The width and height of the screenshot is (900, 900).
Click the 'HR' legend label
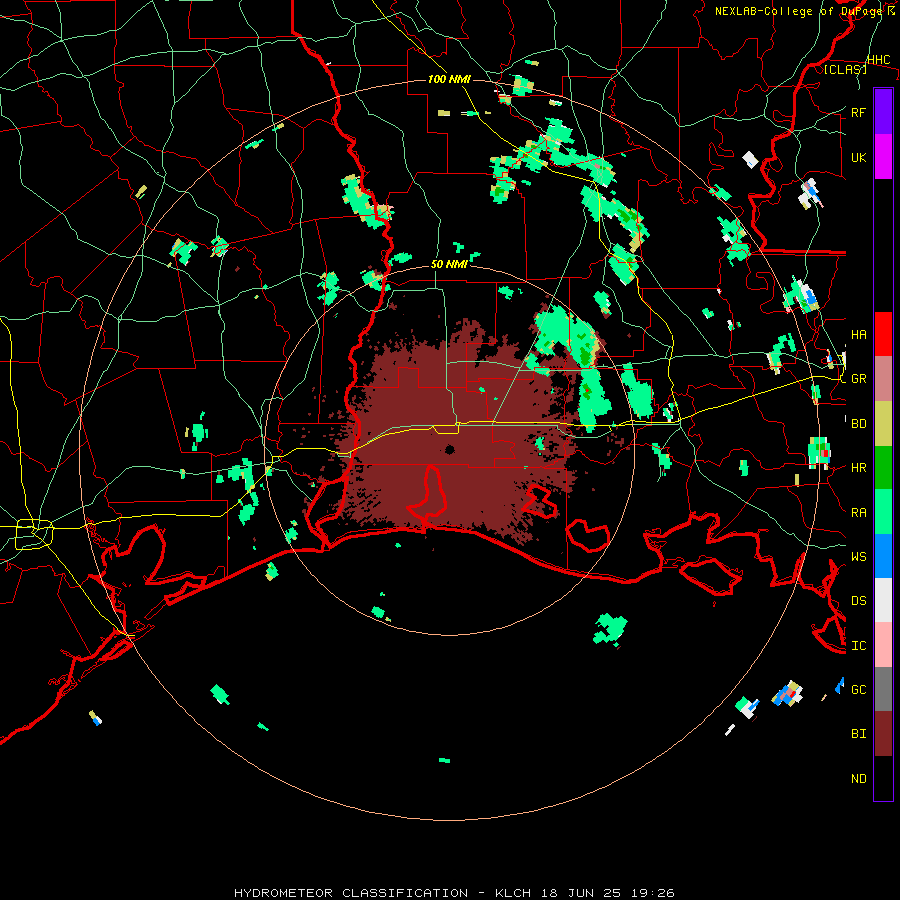[x=859, y=468]
